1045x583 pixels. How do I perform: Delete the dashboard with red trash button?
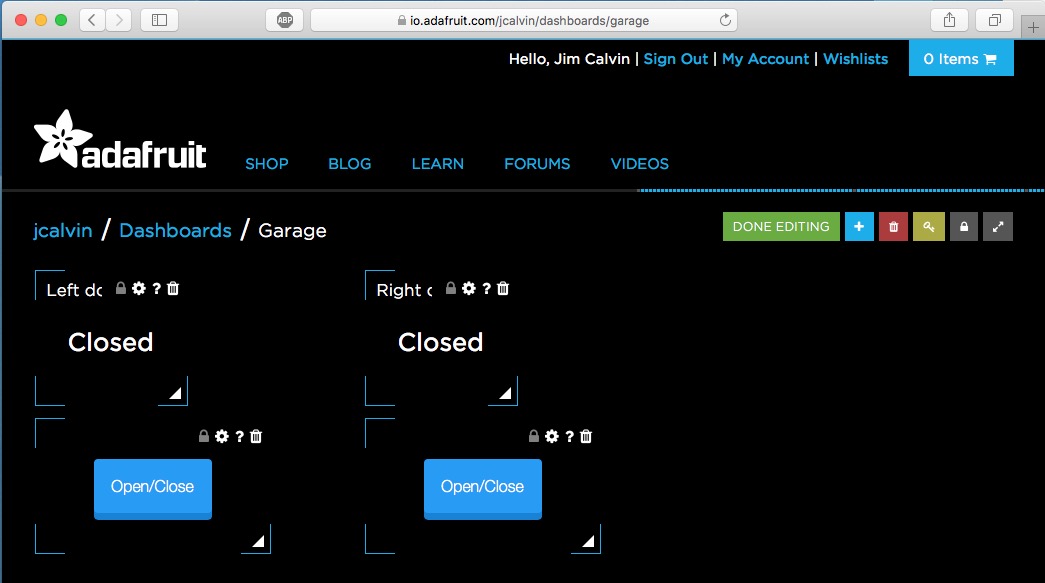(894, 227)
